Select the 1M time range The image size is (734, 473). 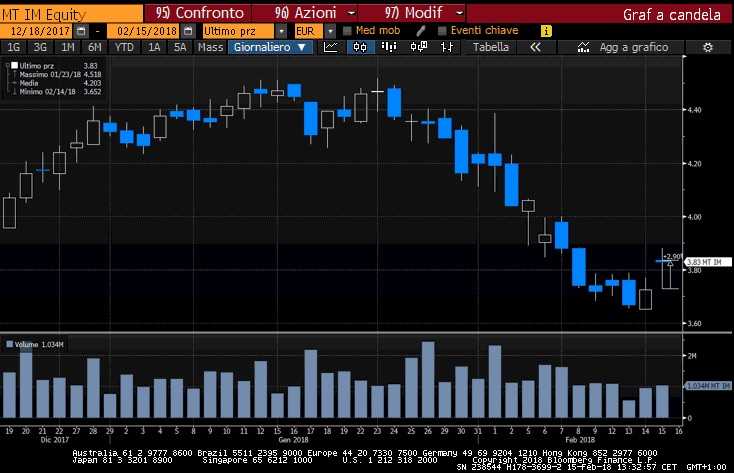coord(68,47)
